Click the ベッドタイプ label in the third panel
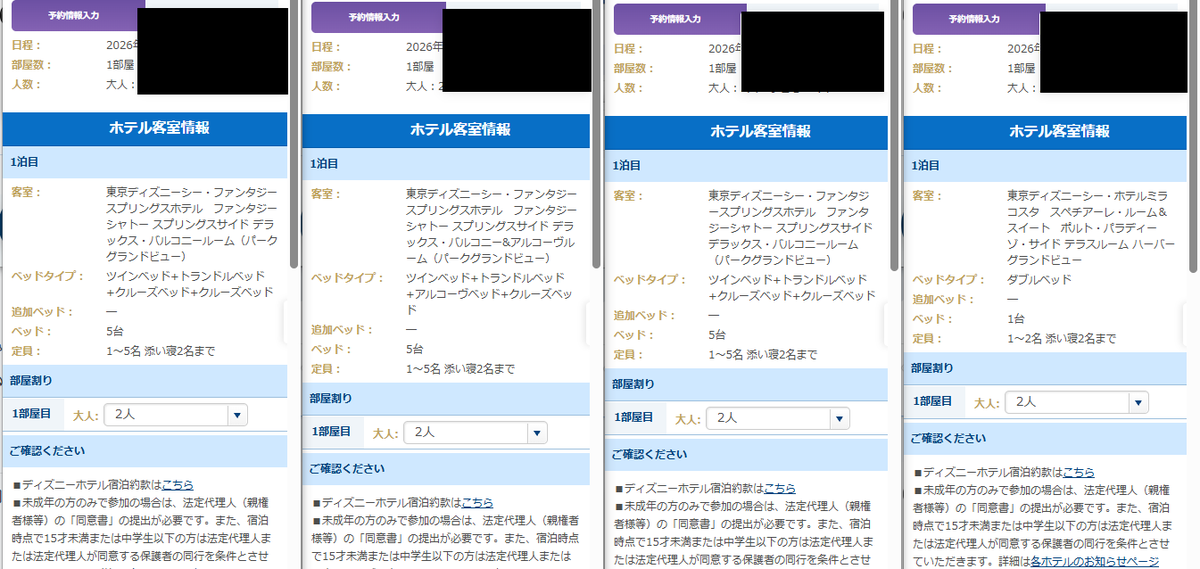The width and height of the screenshot is (1200, 569). pyautogui.click(x=649, y=280)
